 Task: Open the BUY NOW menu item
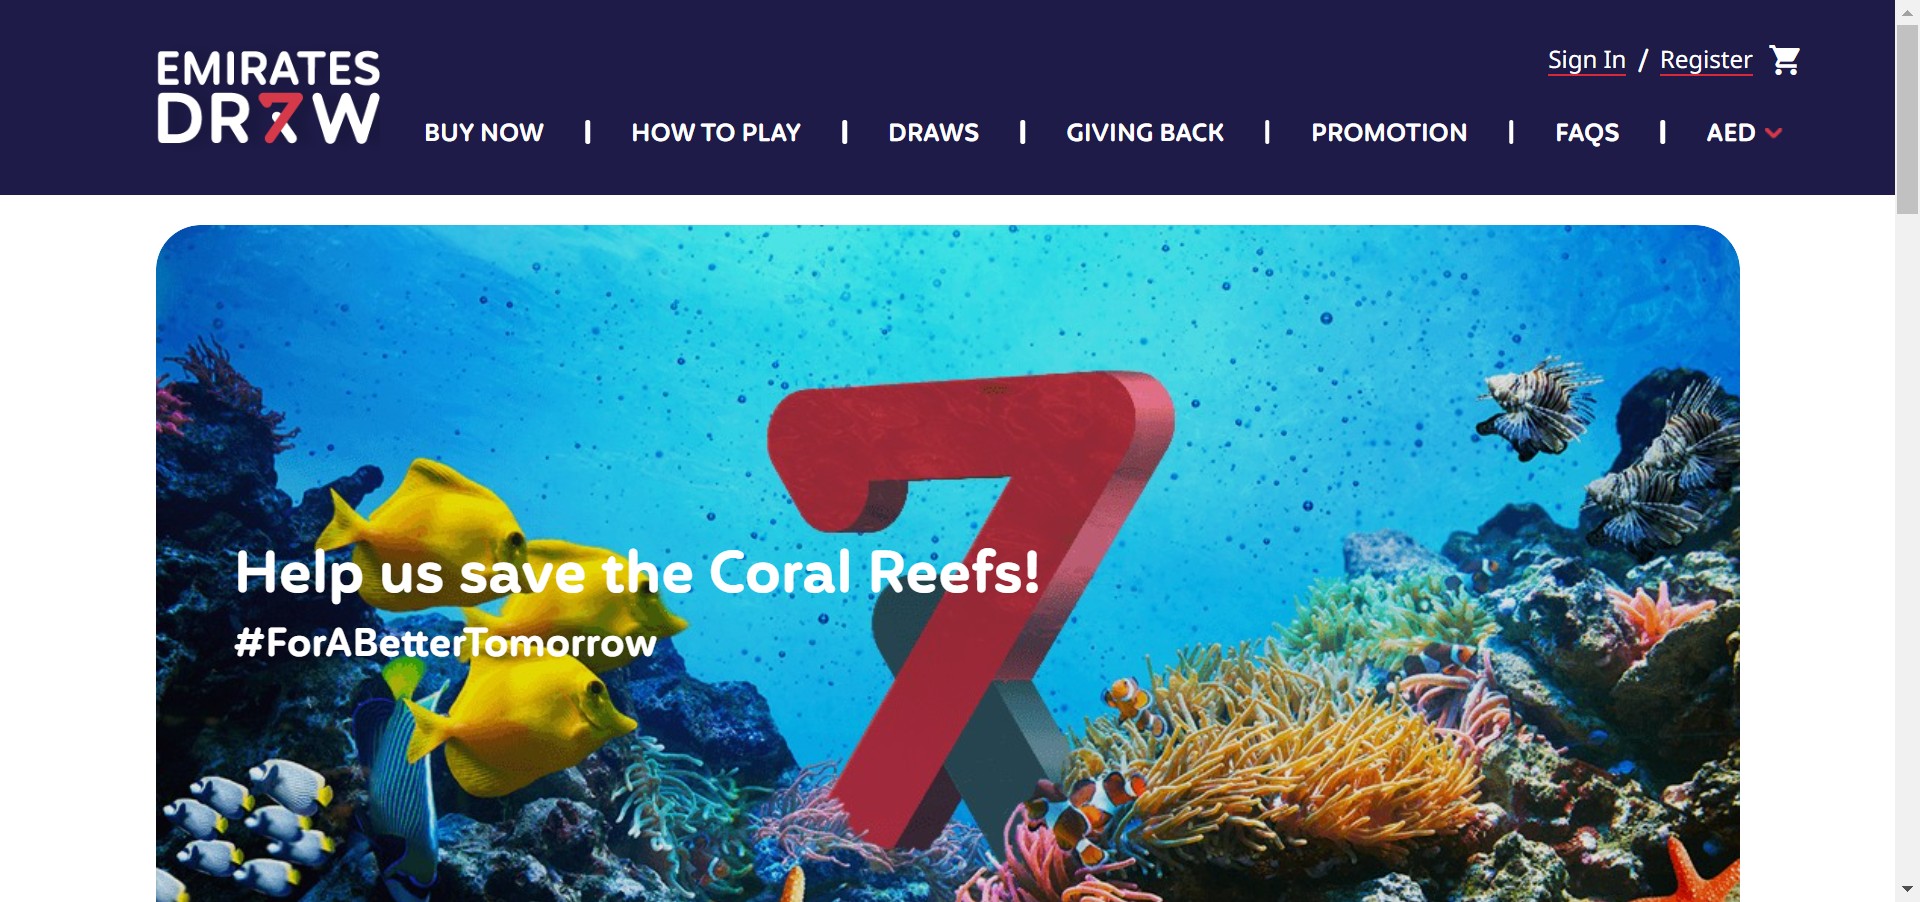(484, 132)
